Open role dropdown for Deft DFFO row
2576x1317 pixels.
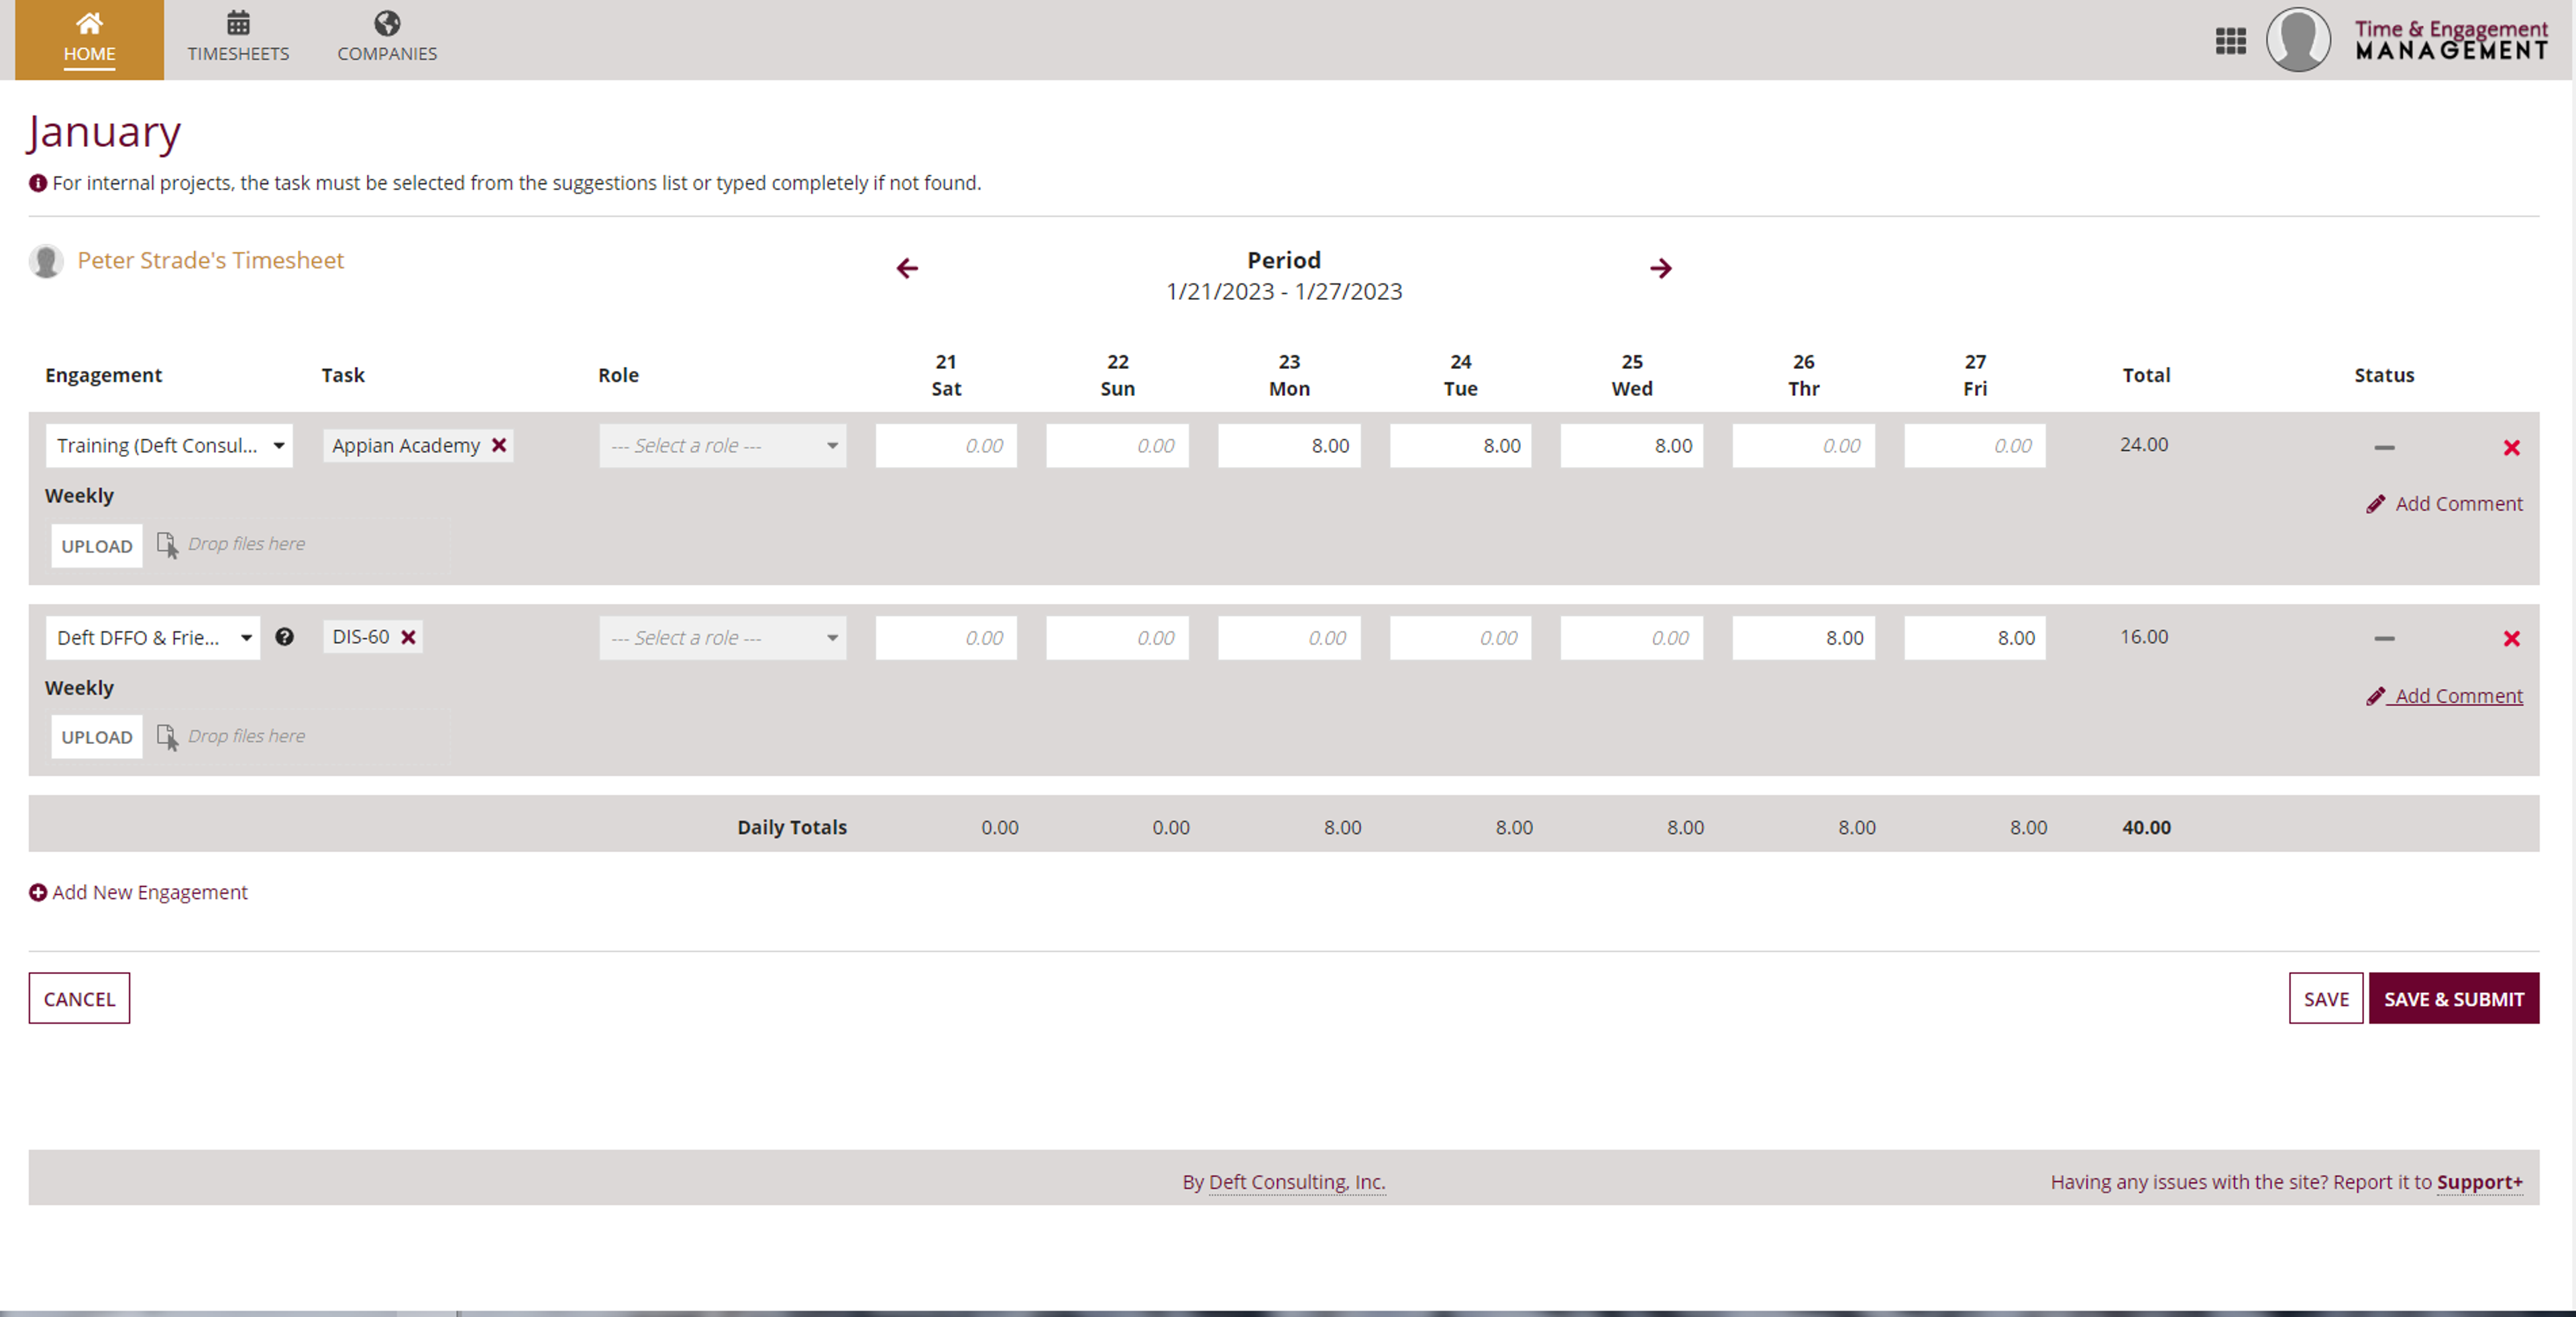point(723,637)
